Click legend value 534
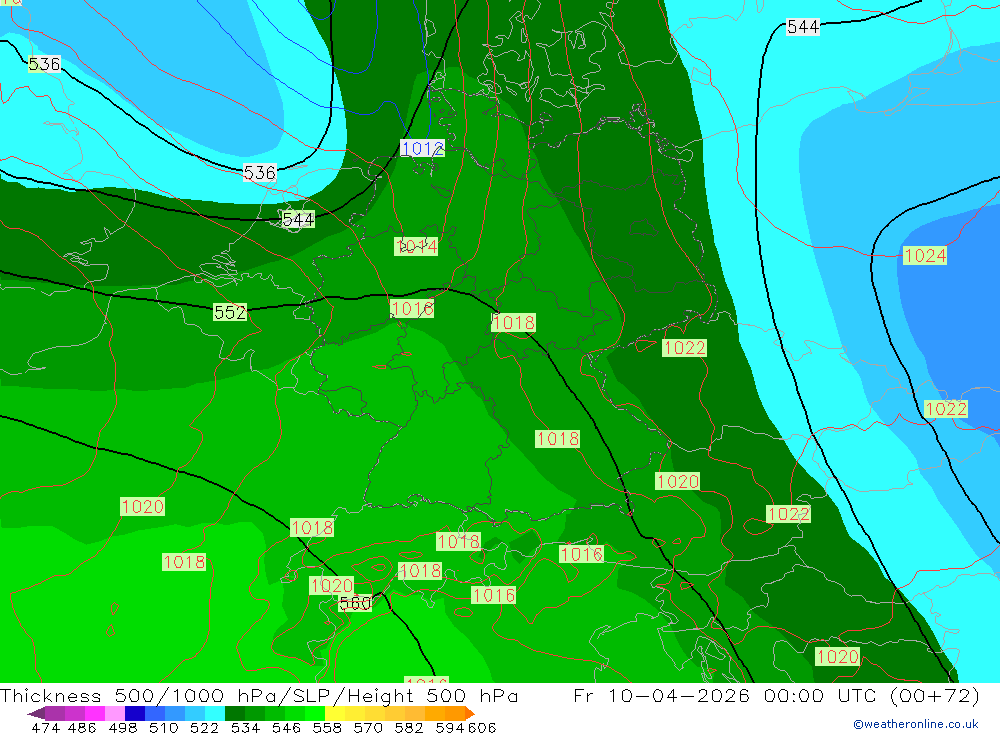Viewport: 1000px width, 733px height. click(x=245, y=727)
